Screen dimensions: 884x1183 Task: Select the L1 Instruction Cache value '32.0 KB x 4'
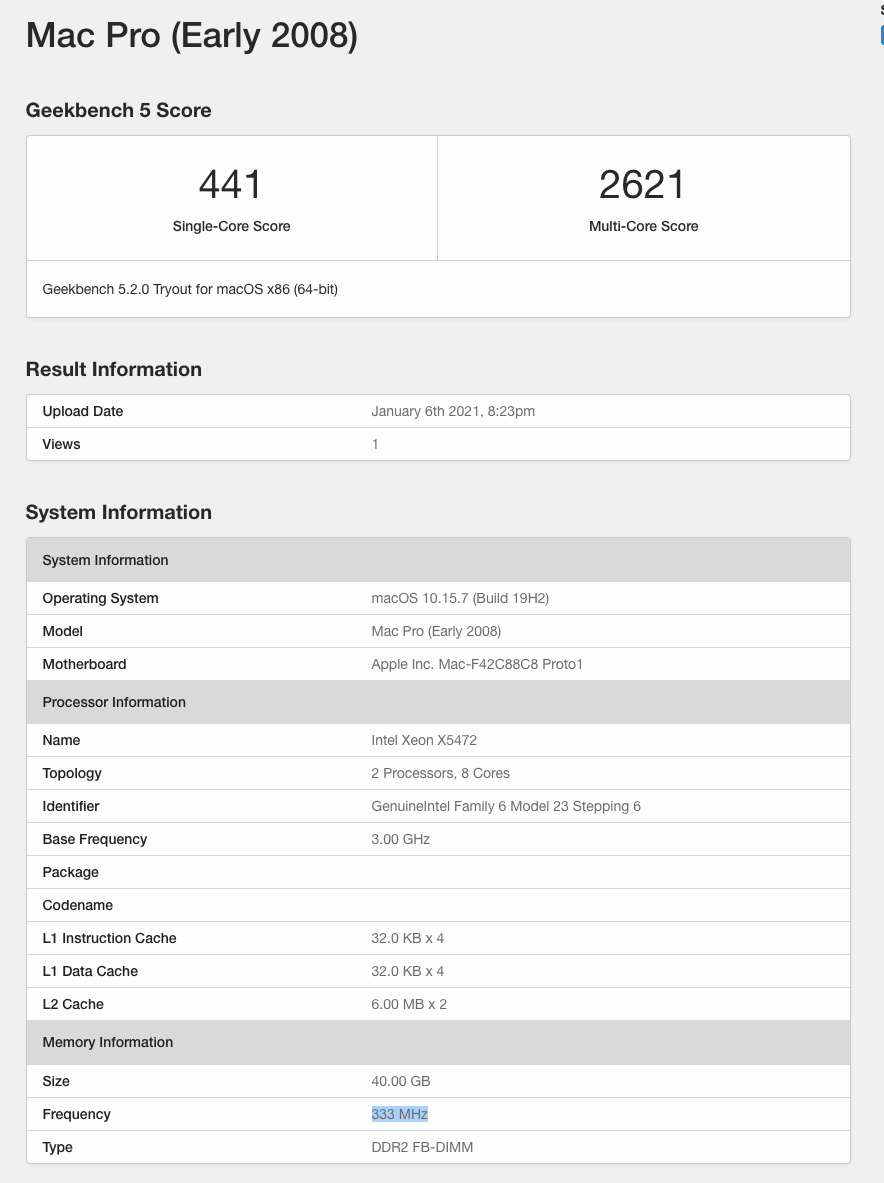(407, 939)
